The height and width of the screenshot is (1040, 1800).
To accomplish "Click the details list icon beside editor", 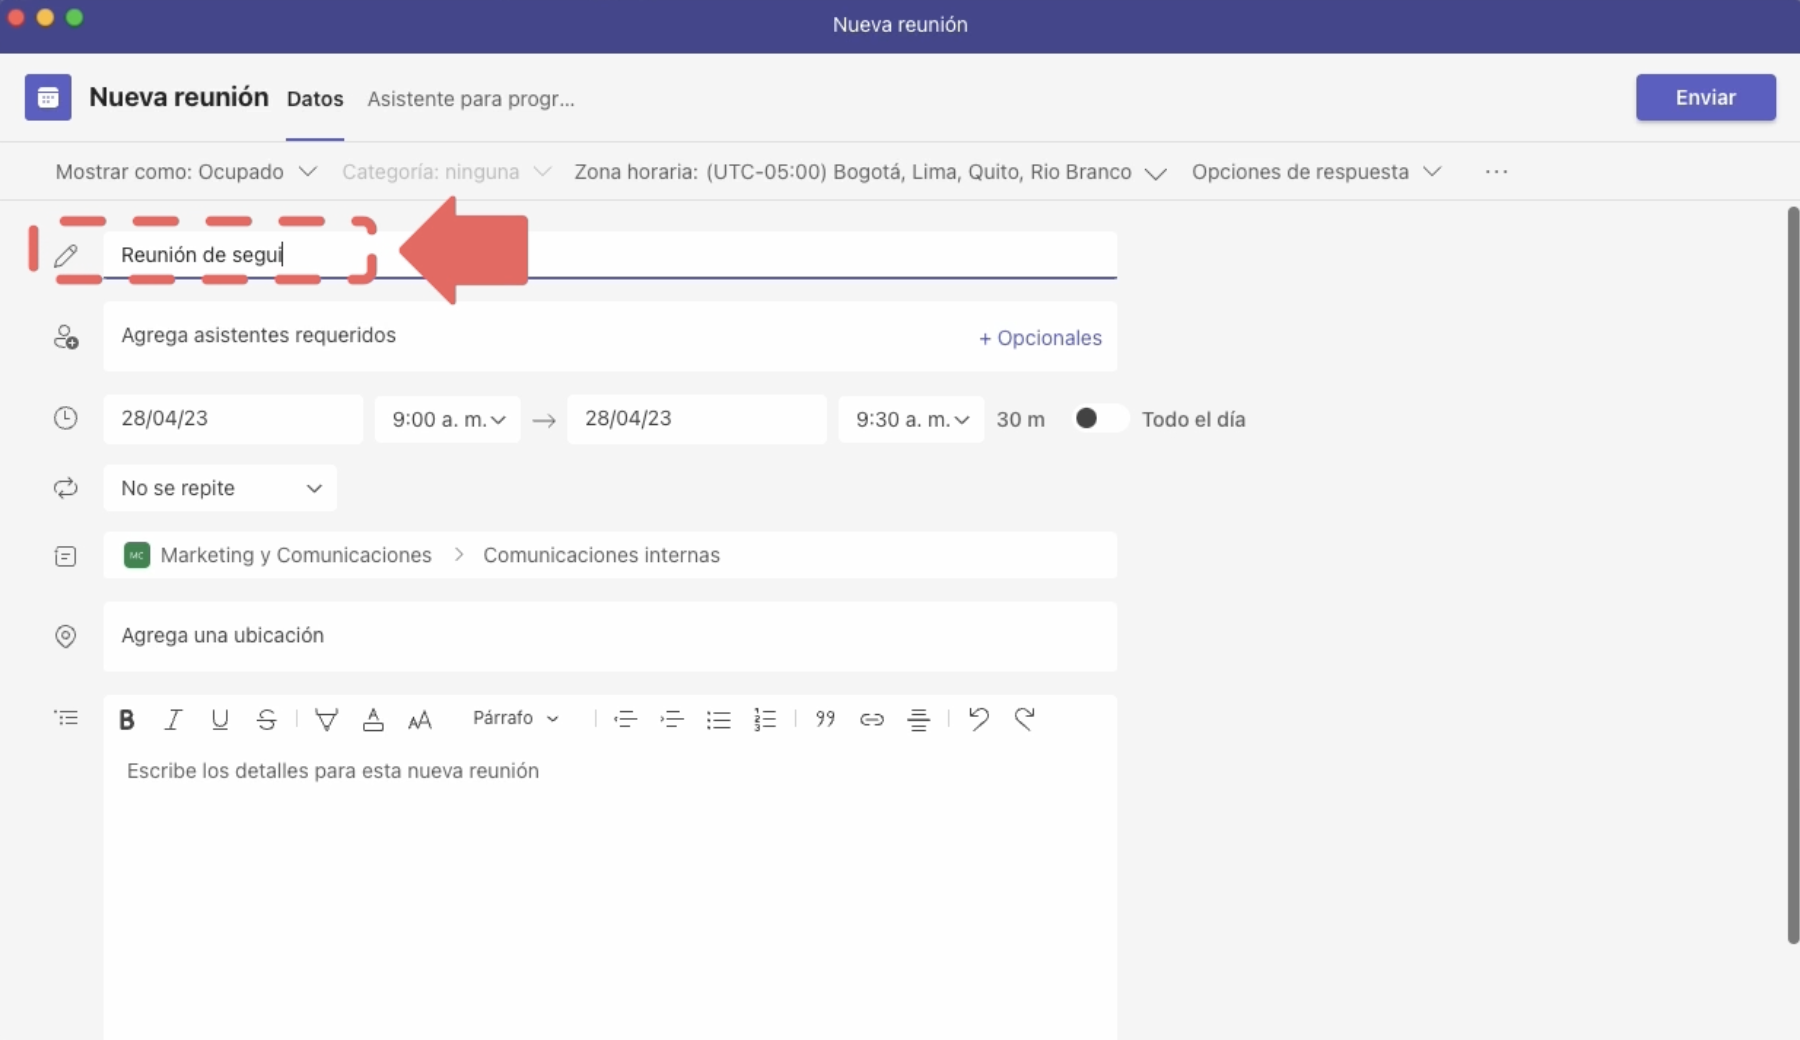I will [66, 718].
